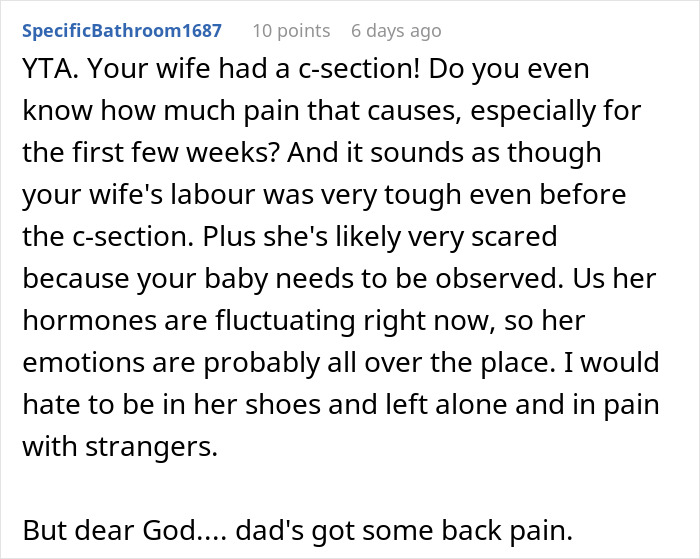
Task: Open SpecificBathroom1687 user profile link
Action: (121, 31)
